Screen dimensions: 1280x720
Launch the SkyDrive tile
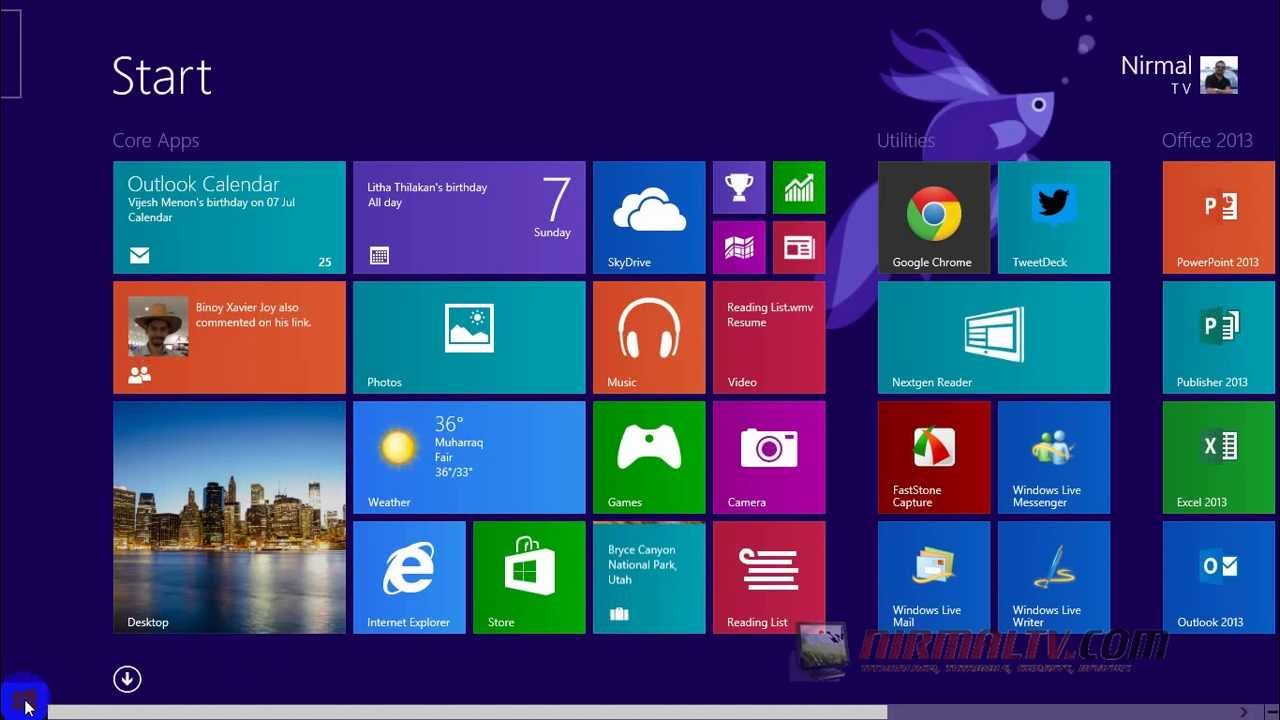(649, 217)
